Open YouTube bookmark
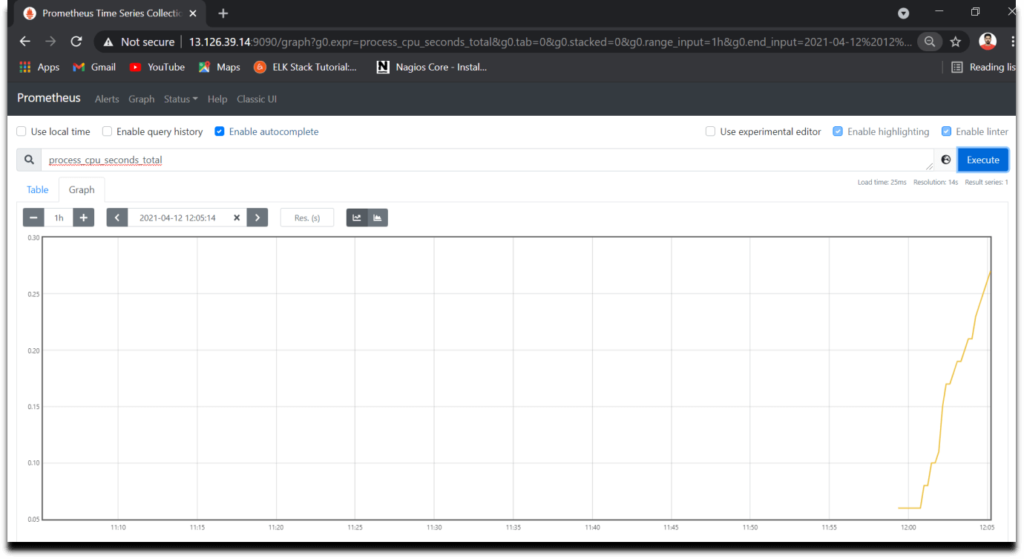Screen dimensions: 1024x559 point(157,67)
